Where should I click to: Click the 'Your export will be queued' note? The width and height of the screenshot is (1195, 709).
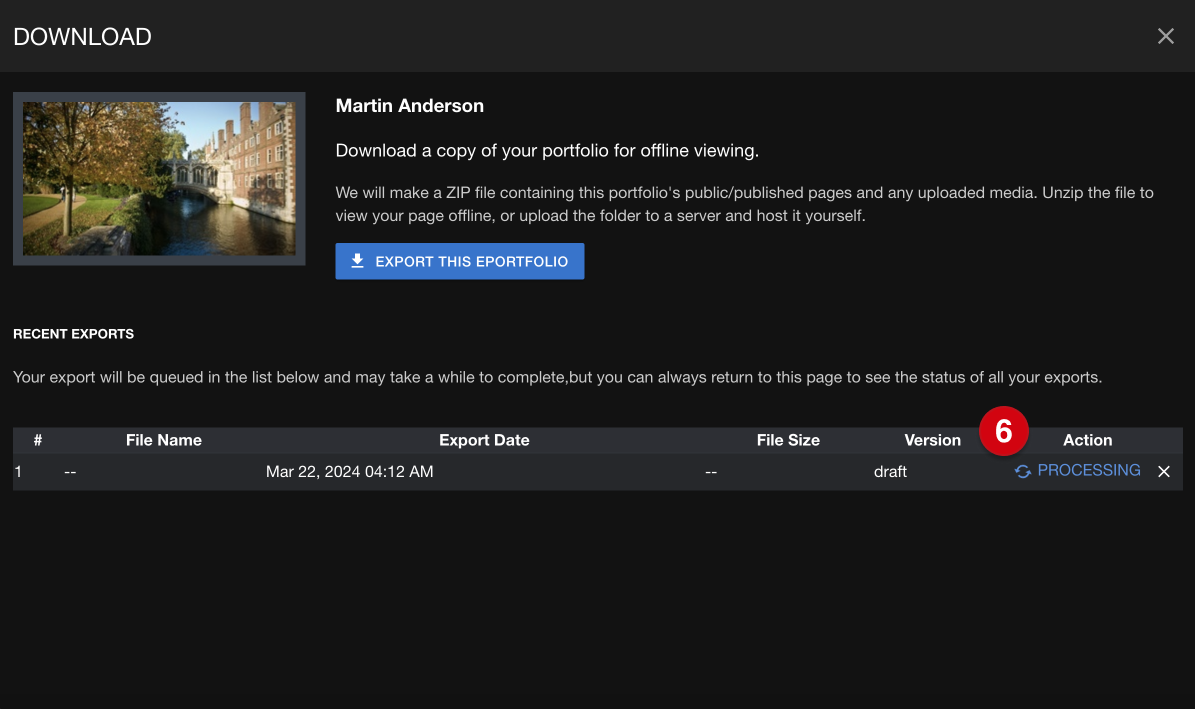[x=557, y=377]
